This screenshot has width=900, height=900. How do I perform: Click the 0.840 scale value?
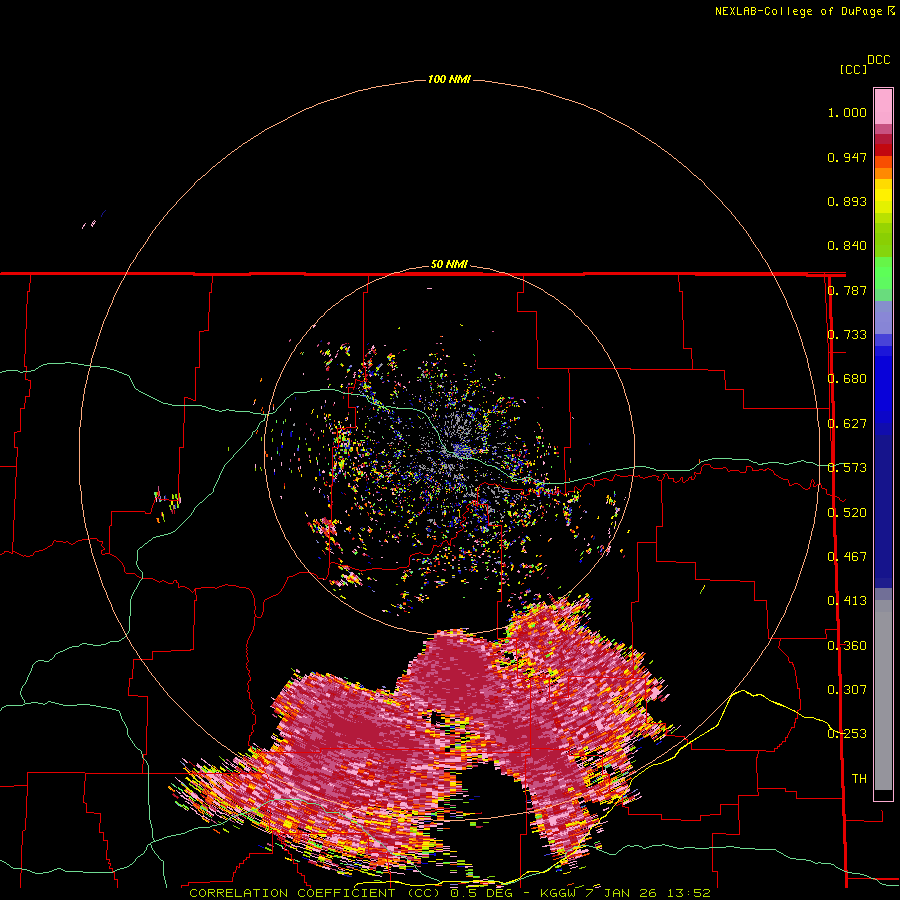pyautogui.click(x=847, y=246)
